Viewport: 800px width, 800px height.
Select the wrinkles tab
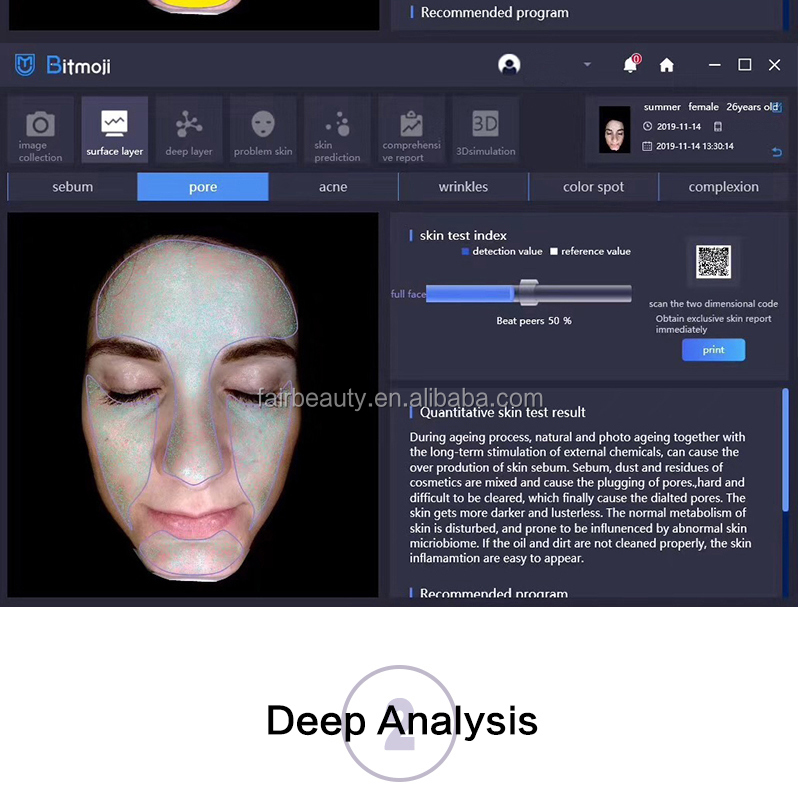pos(463,186)
